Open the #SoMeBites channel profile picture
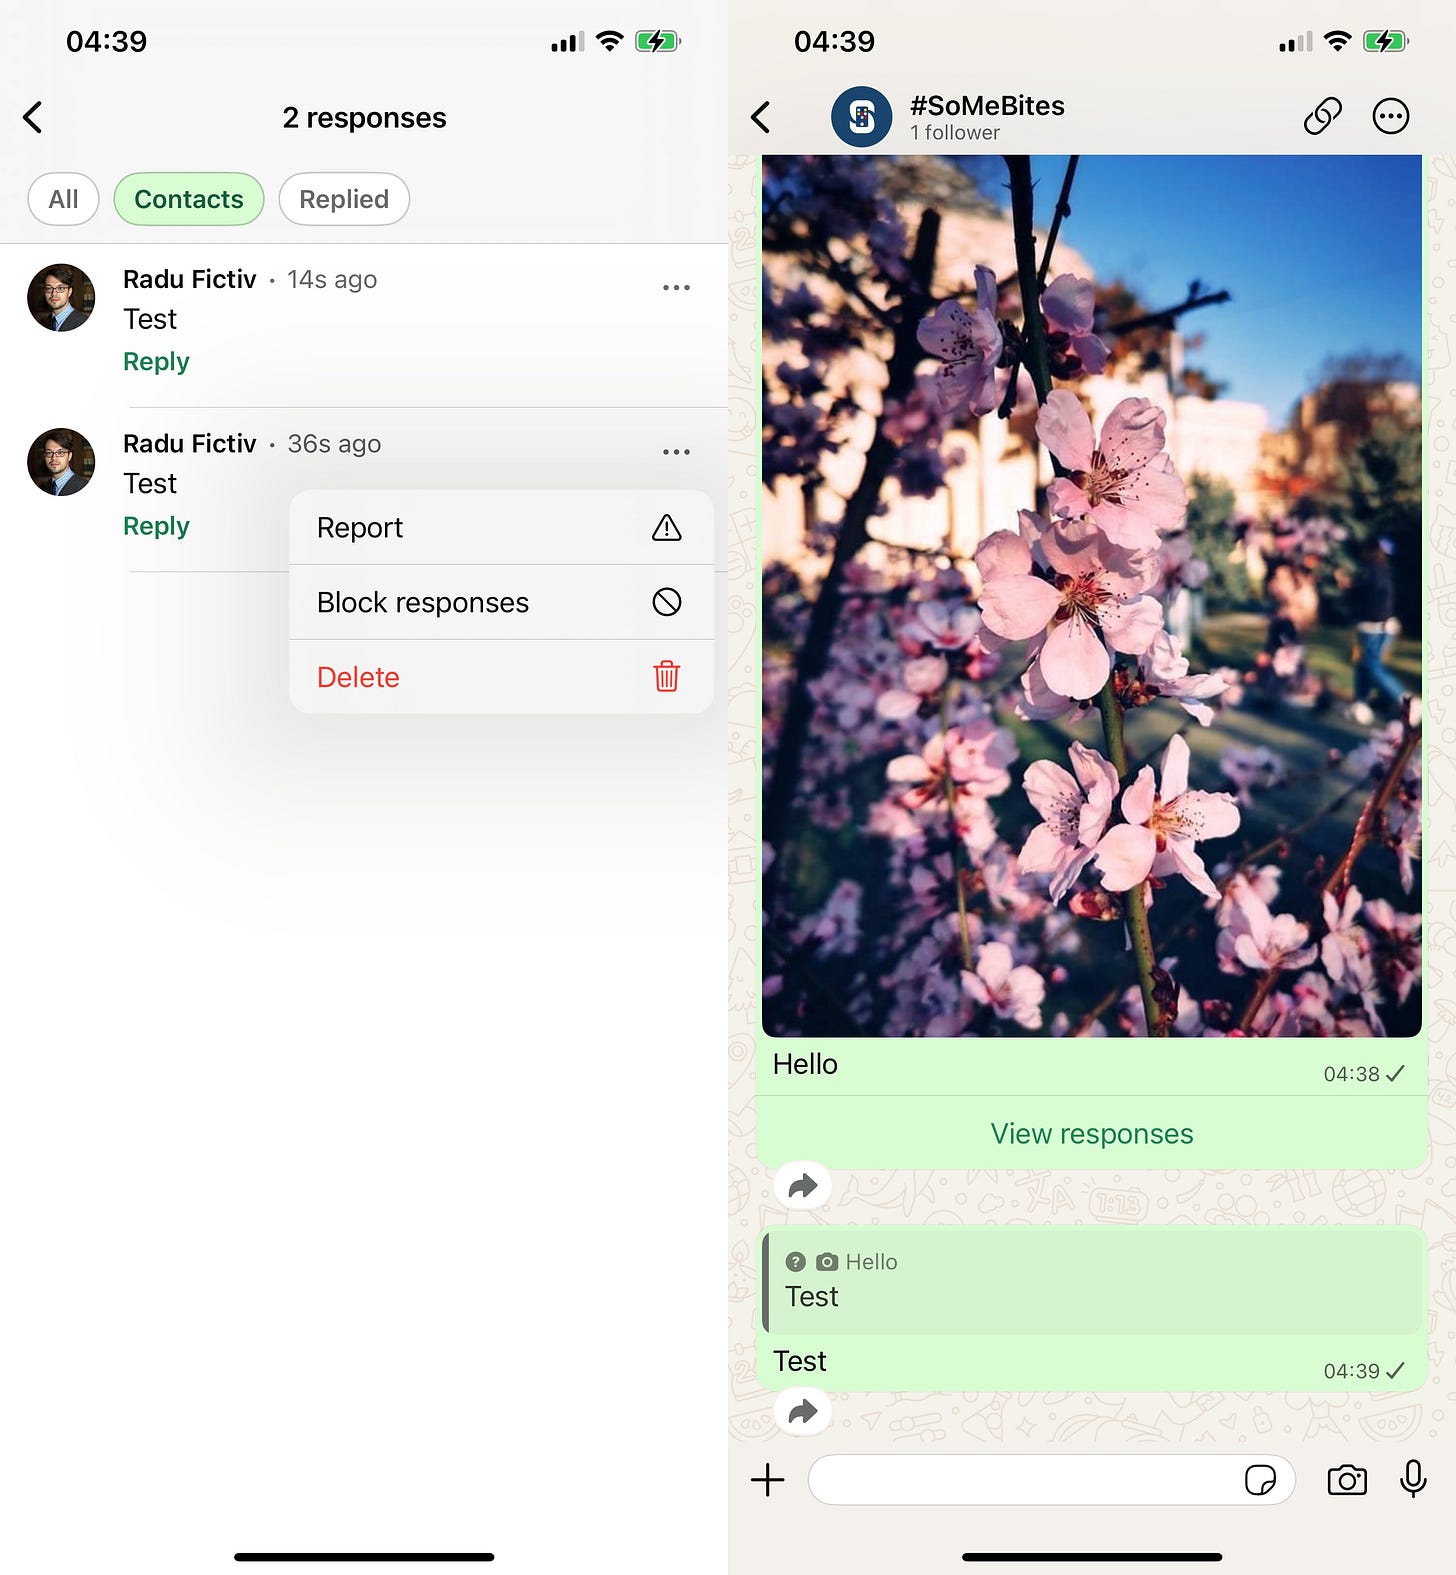 [x=861, y=117]
